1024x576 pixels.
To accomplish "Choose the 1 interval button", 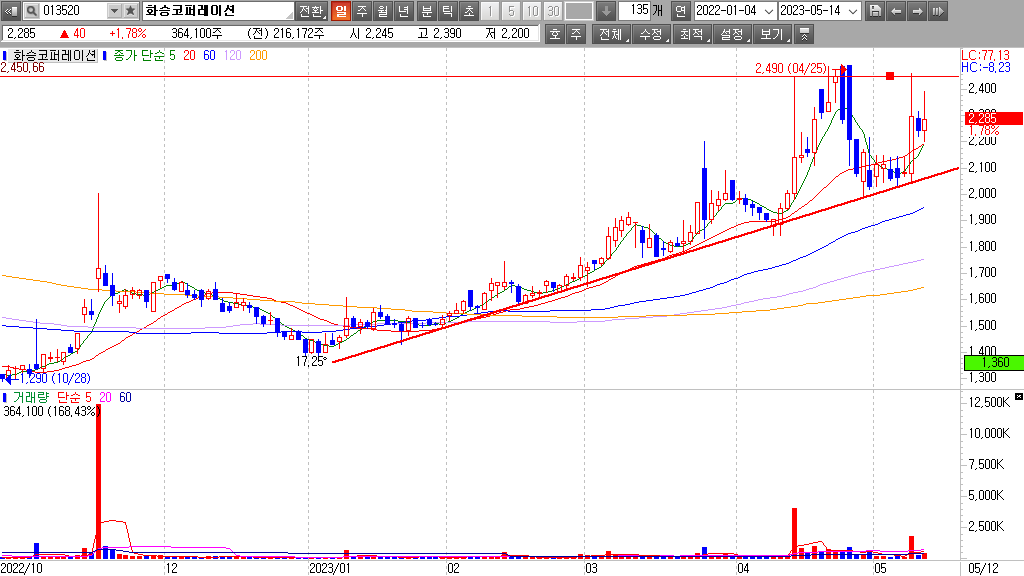I will click(490, 11).
